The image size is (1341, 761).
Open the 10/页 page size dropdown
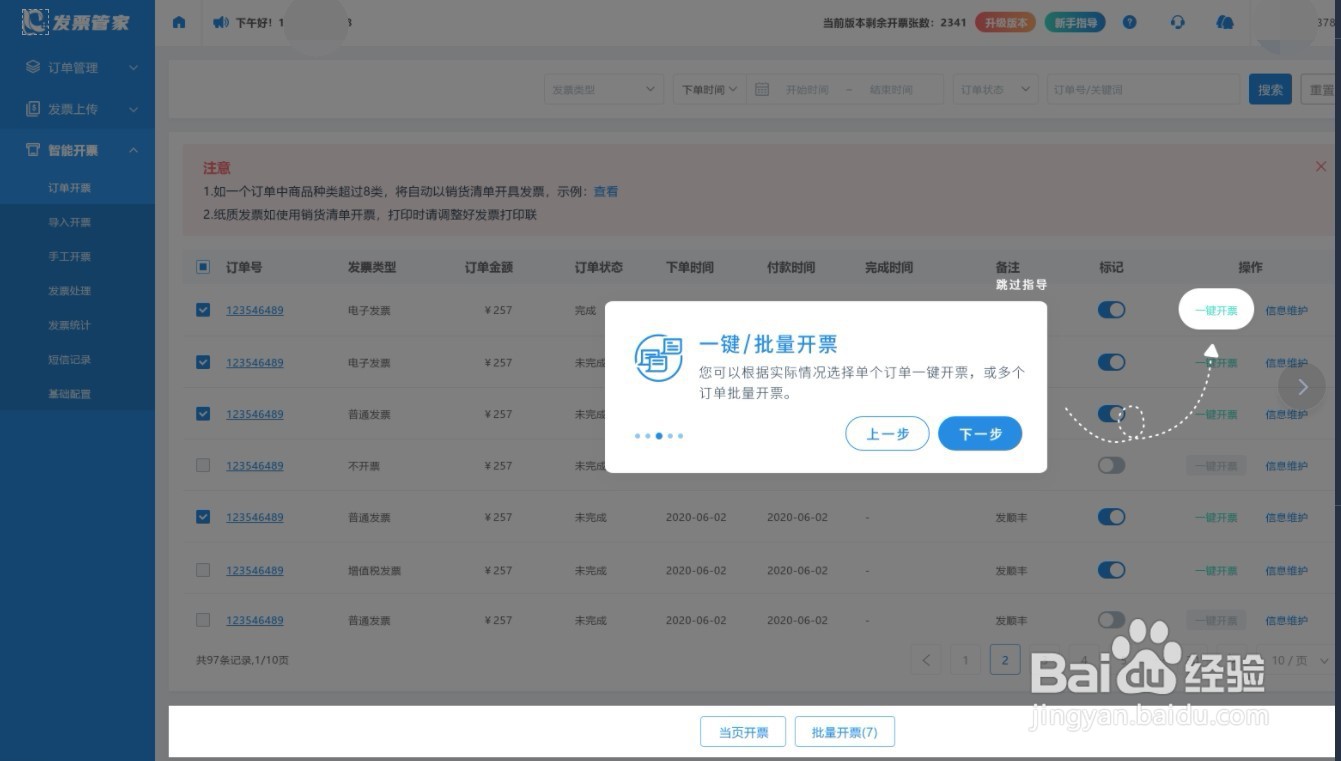click(1300, 661)
